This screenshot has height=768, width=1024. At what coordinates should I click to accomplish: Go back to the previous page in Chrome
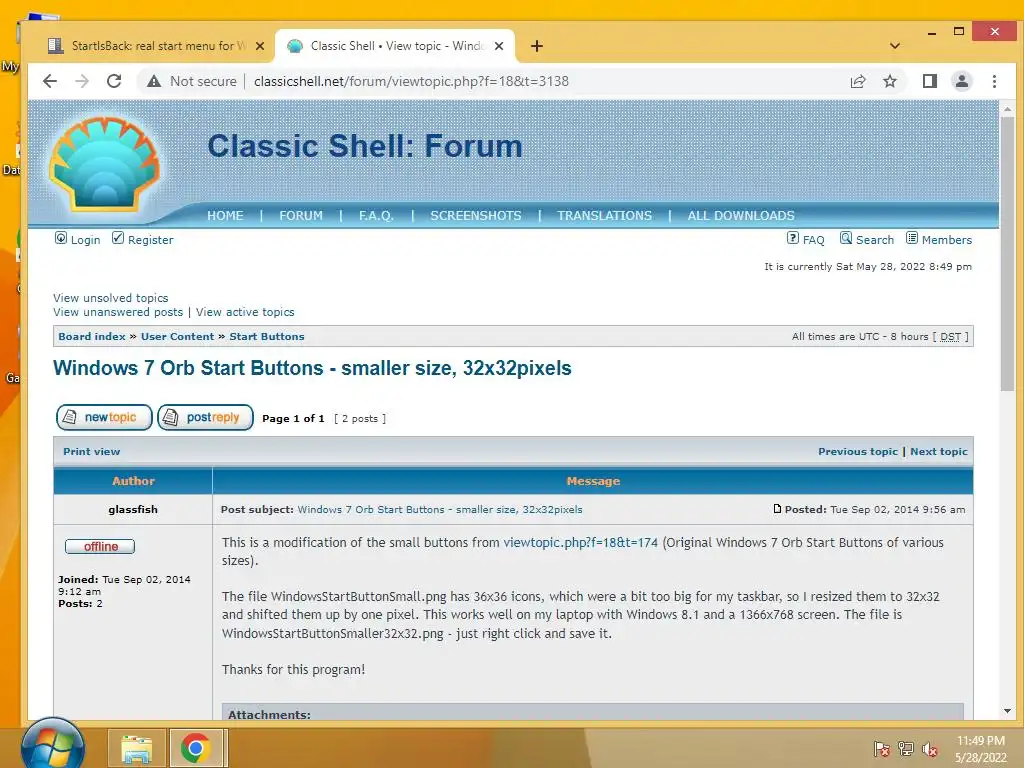50,81
